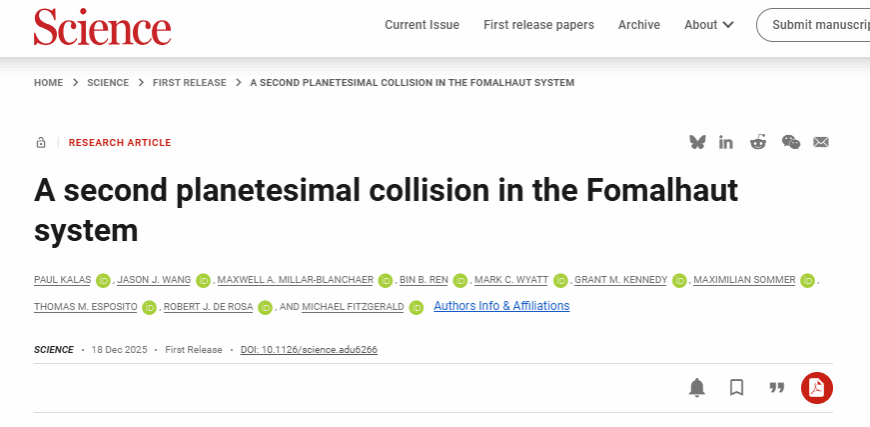The height and width of the screenshot is (427, 870).
Task: Share article by email
Action: click(x=821, y=142)
